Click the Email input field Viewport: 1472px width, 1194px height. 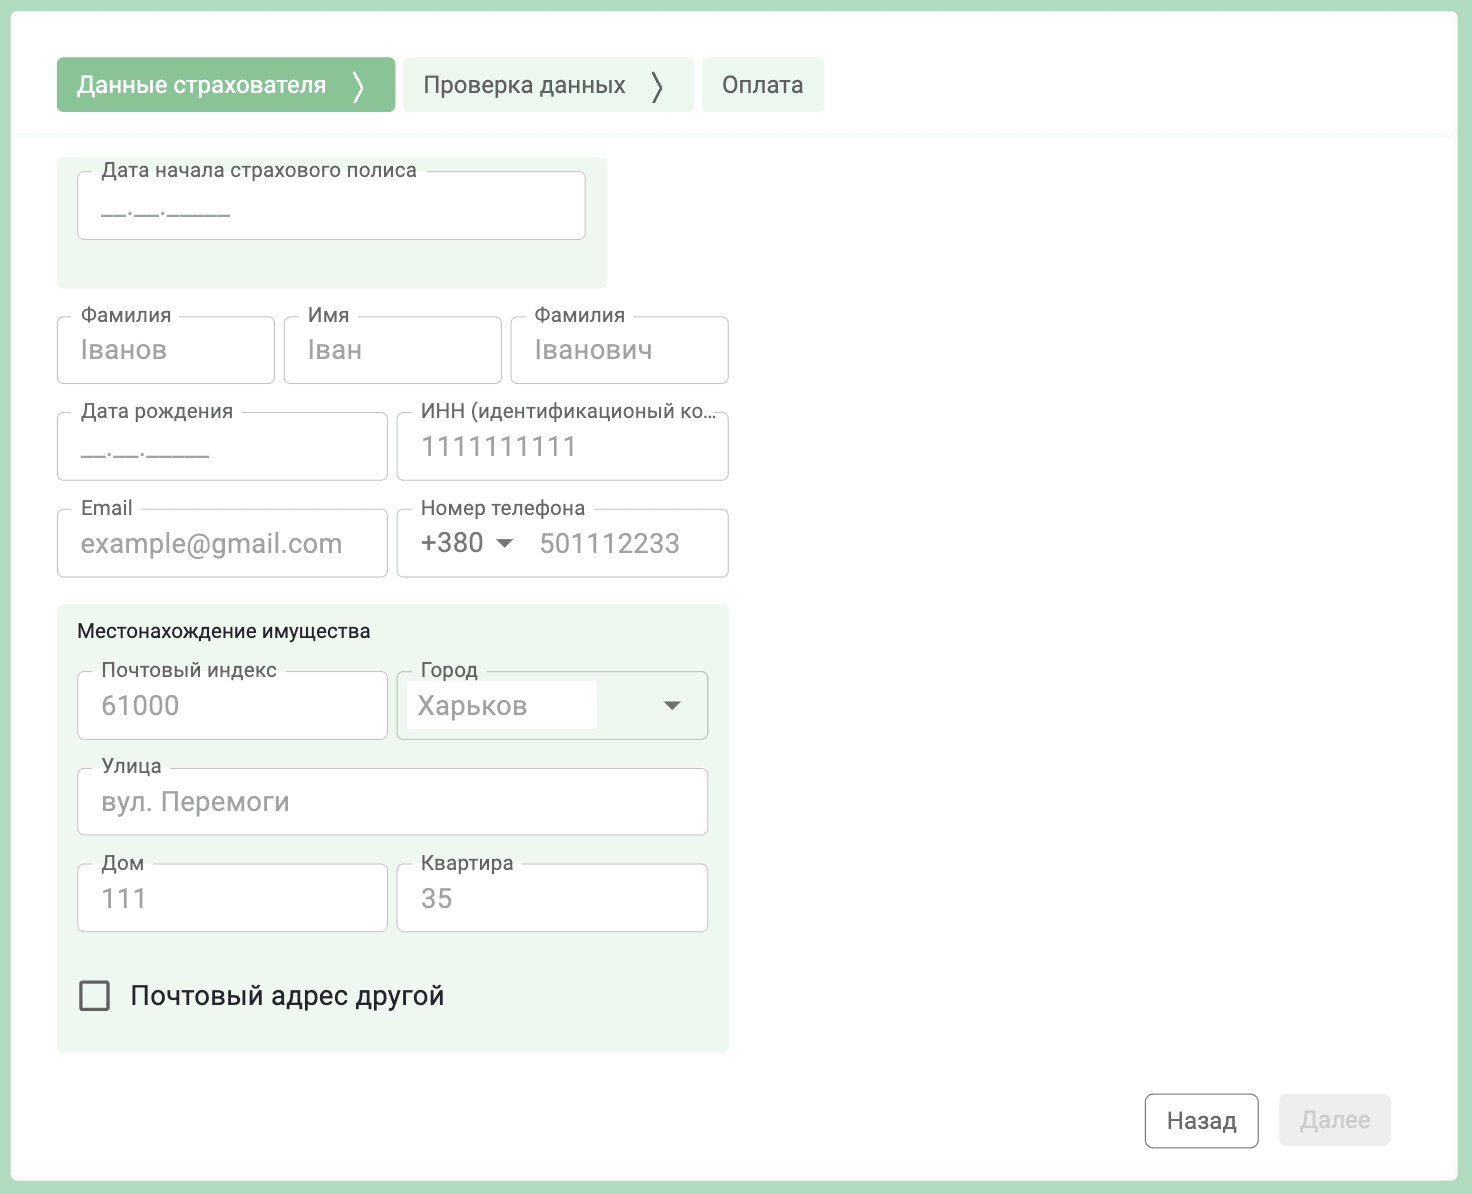pyautogui.click(x=222, y=544)
